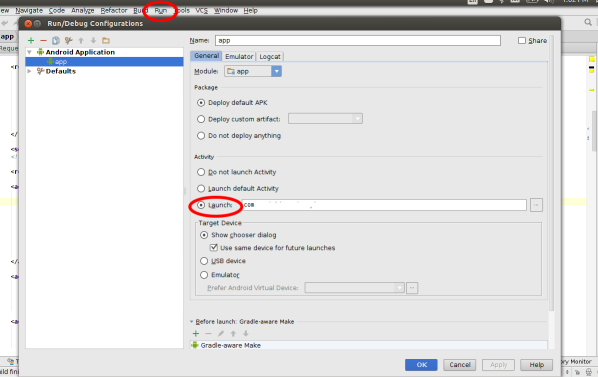Switch to the General tab
Image resolution: width=598 pixels, height=377 pixels.
coord(206,56)
